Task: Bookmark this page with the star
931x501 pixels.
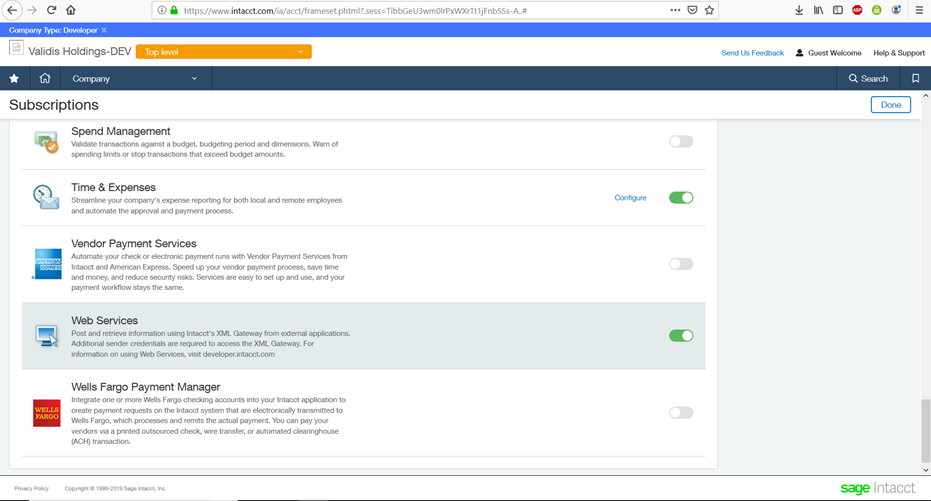Action: coord(709,10)
